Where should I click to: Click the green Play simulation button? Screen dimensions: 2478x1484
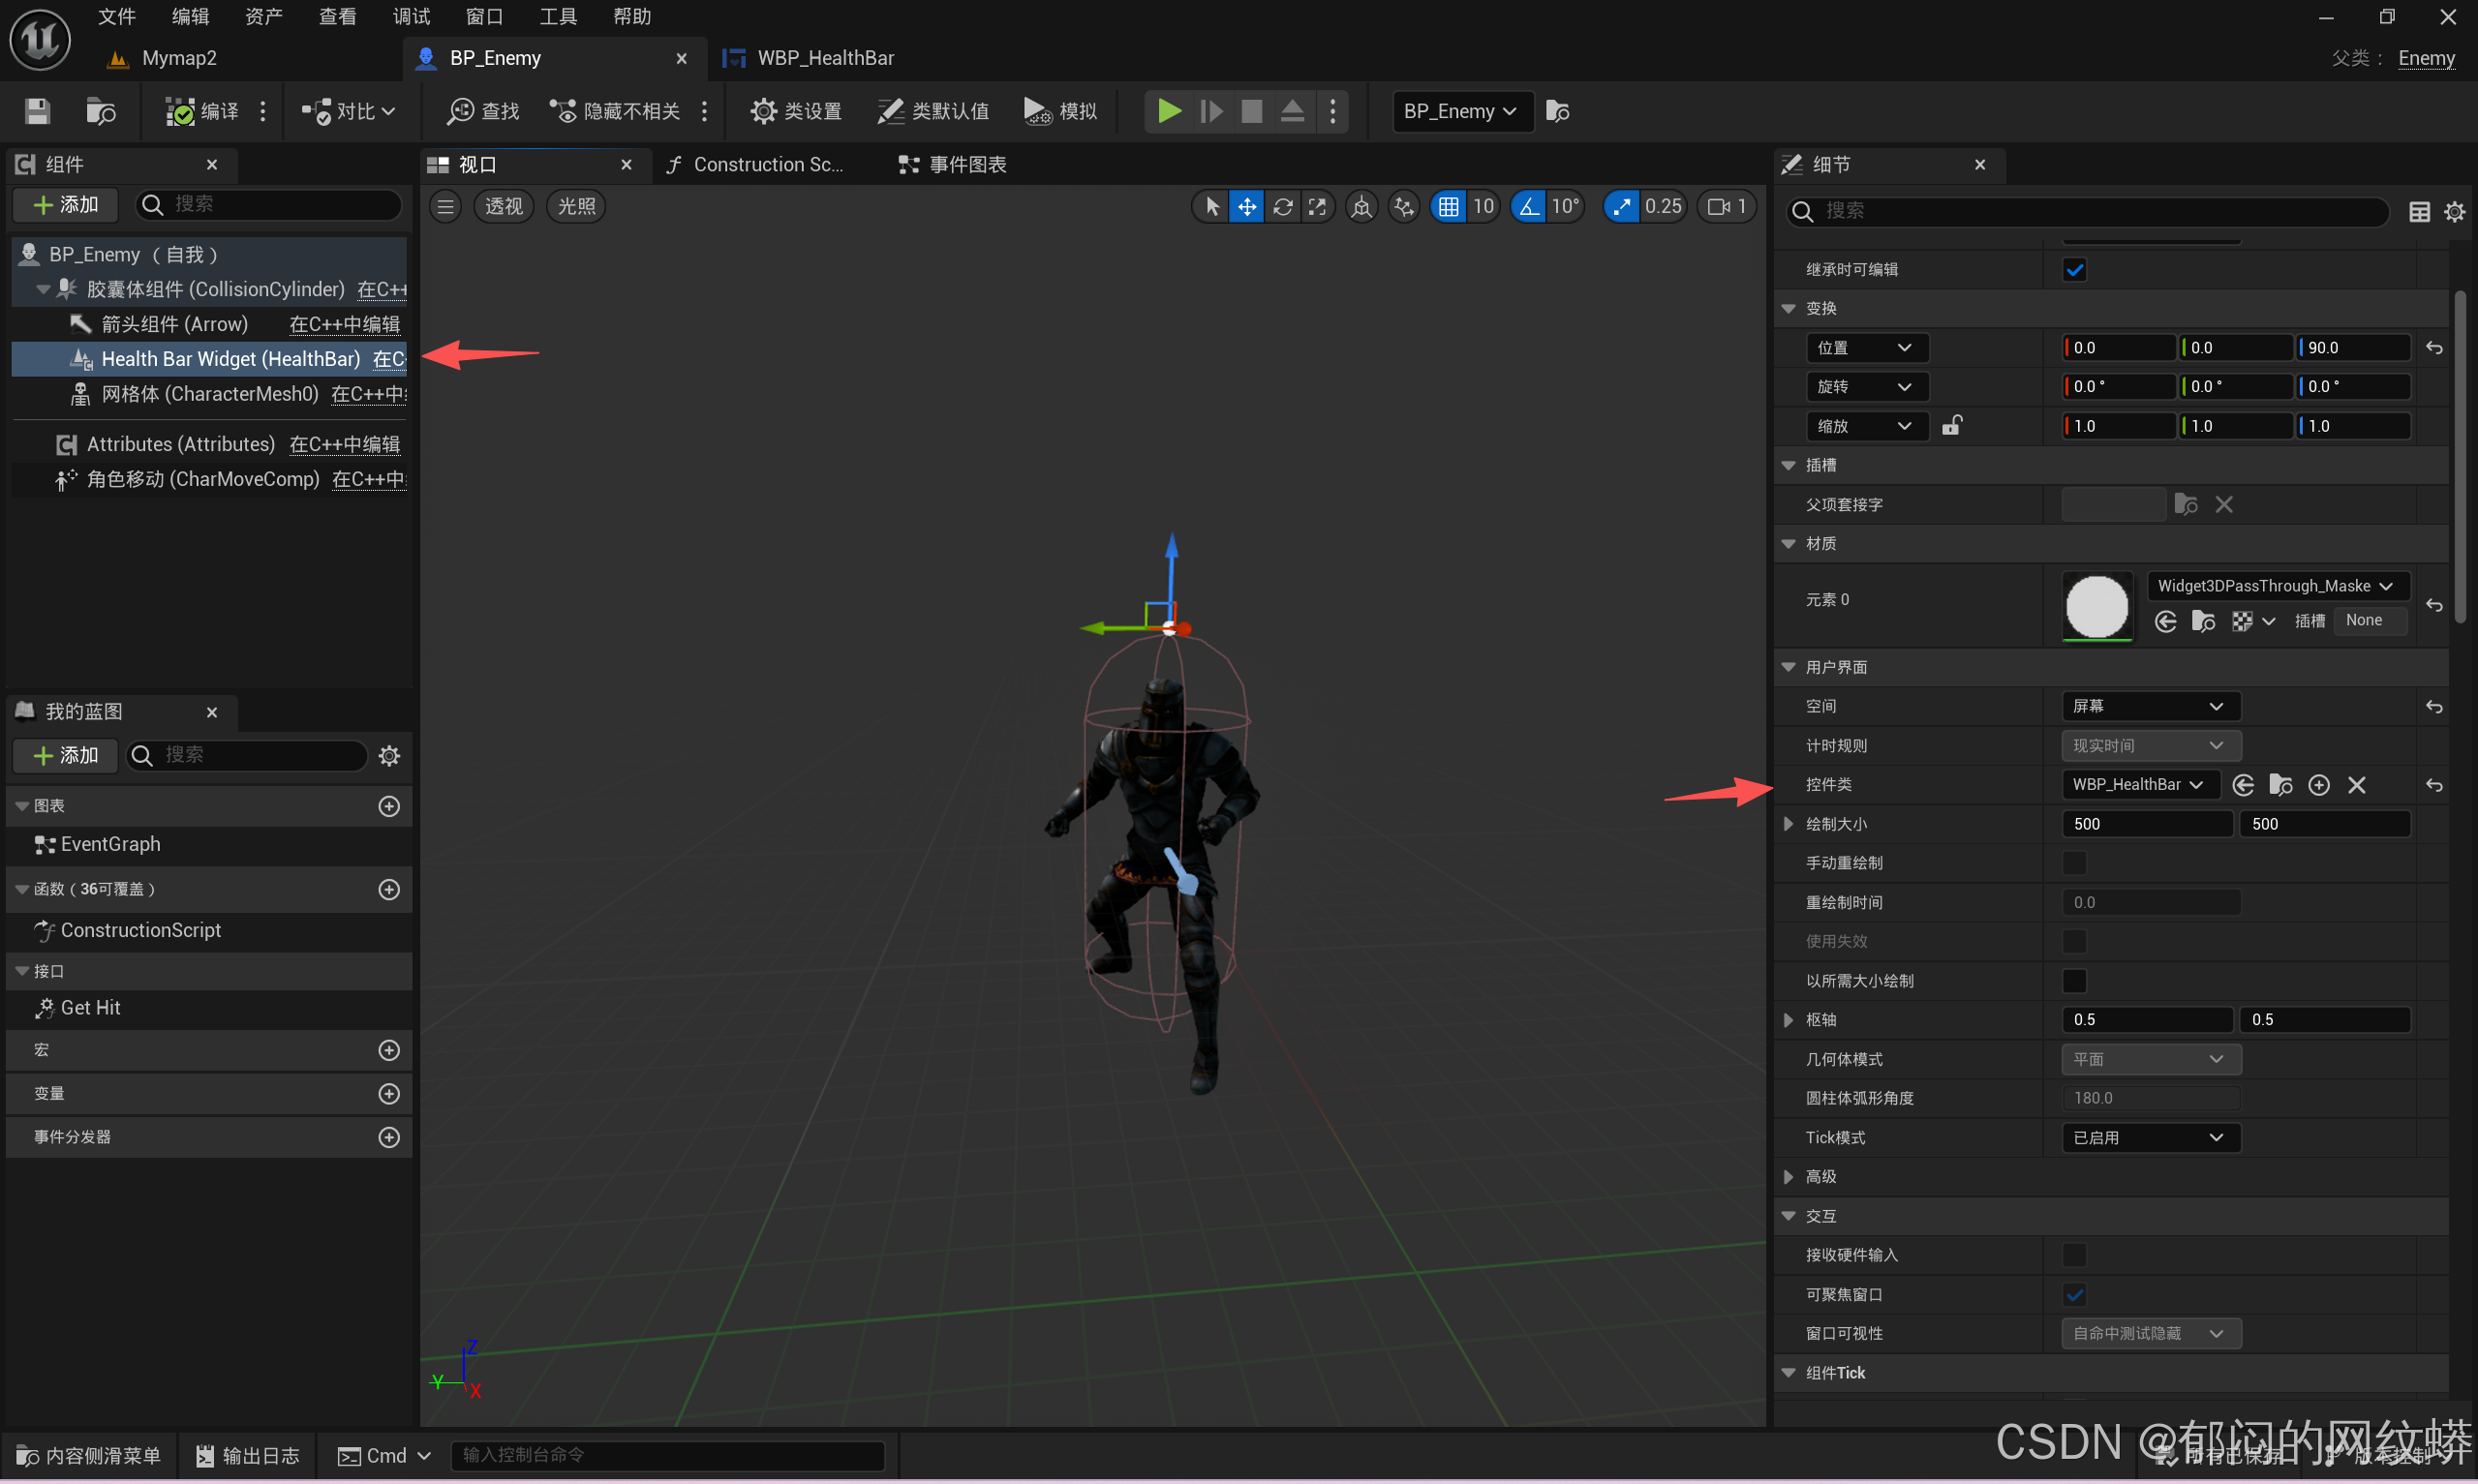(x=1168, y=110)
